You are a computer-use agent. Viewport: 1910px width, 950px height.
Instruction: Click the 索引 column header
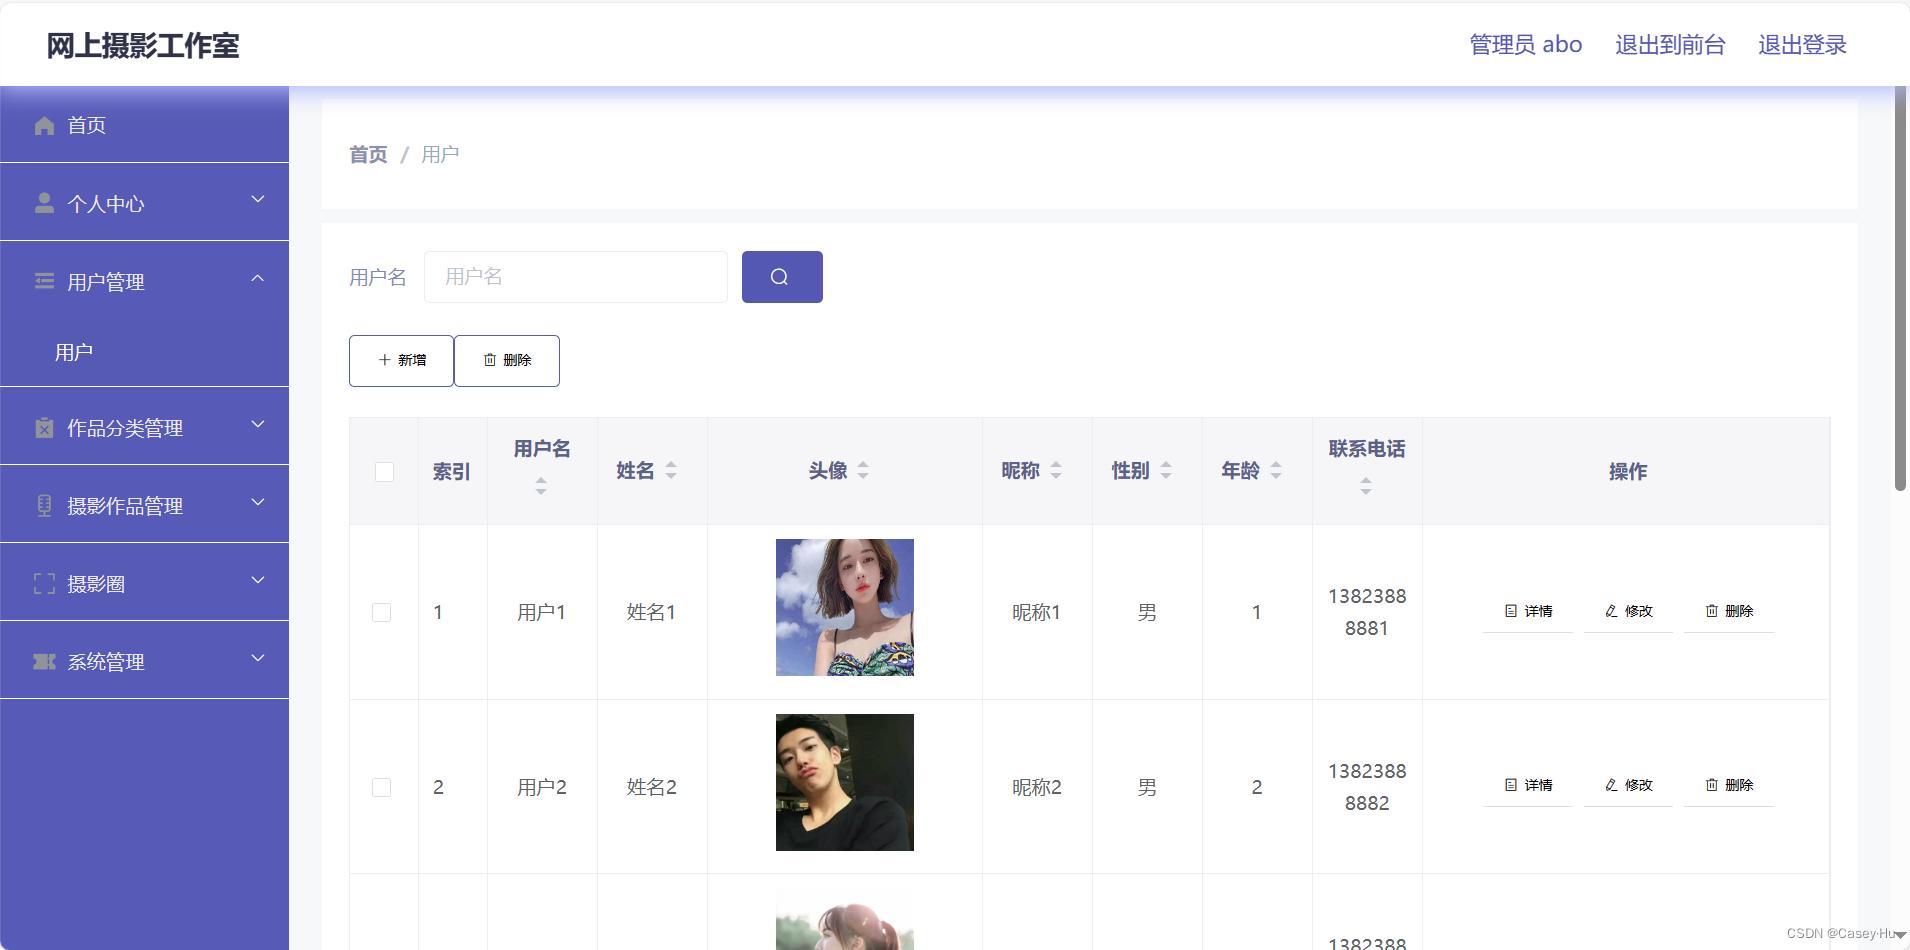[x=451, y=471]
